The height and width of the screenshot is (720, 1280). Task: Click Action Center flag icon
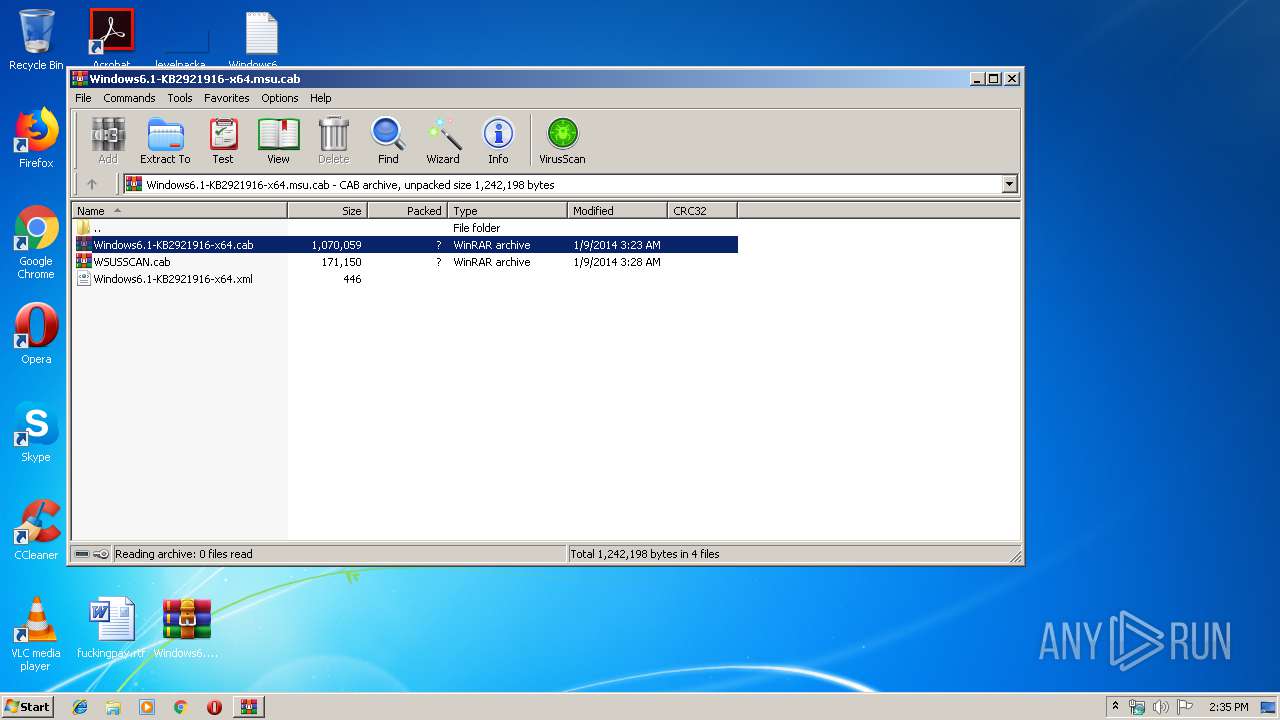tap(1184, 707)
